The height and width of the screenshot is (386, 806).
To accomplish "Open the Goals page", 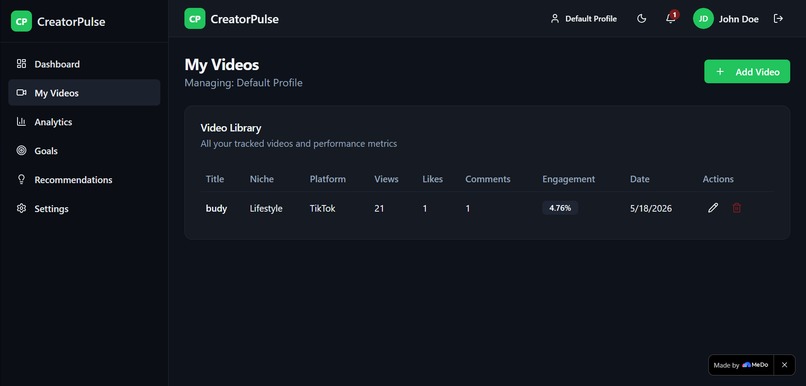I will tap(84, 151).
